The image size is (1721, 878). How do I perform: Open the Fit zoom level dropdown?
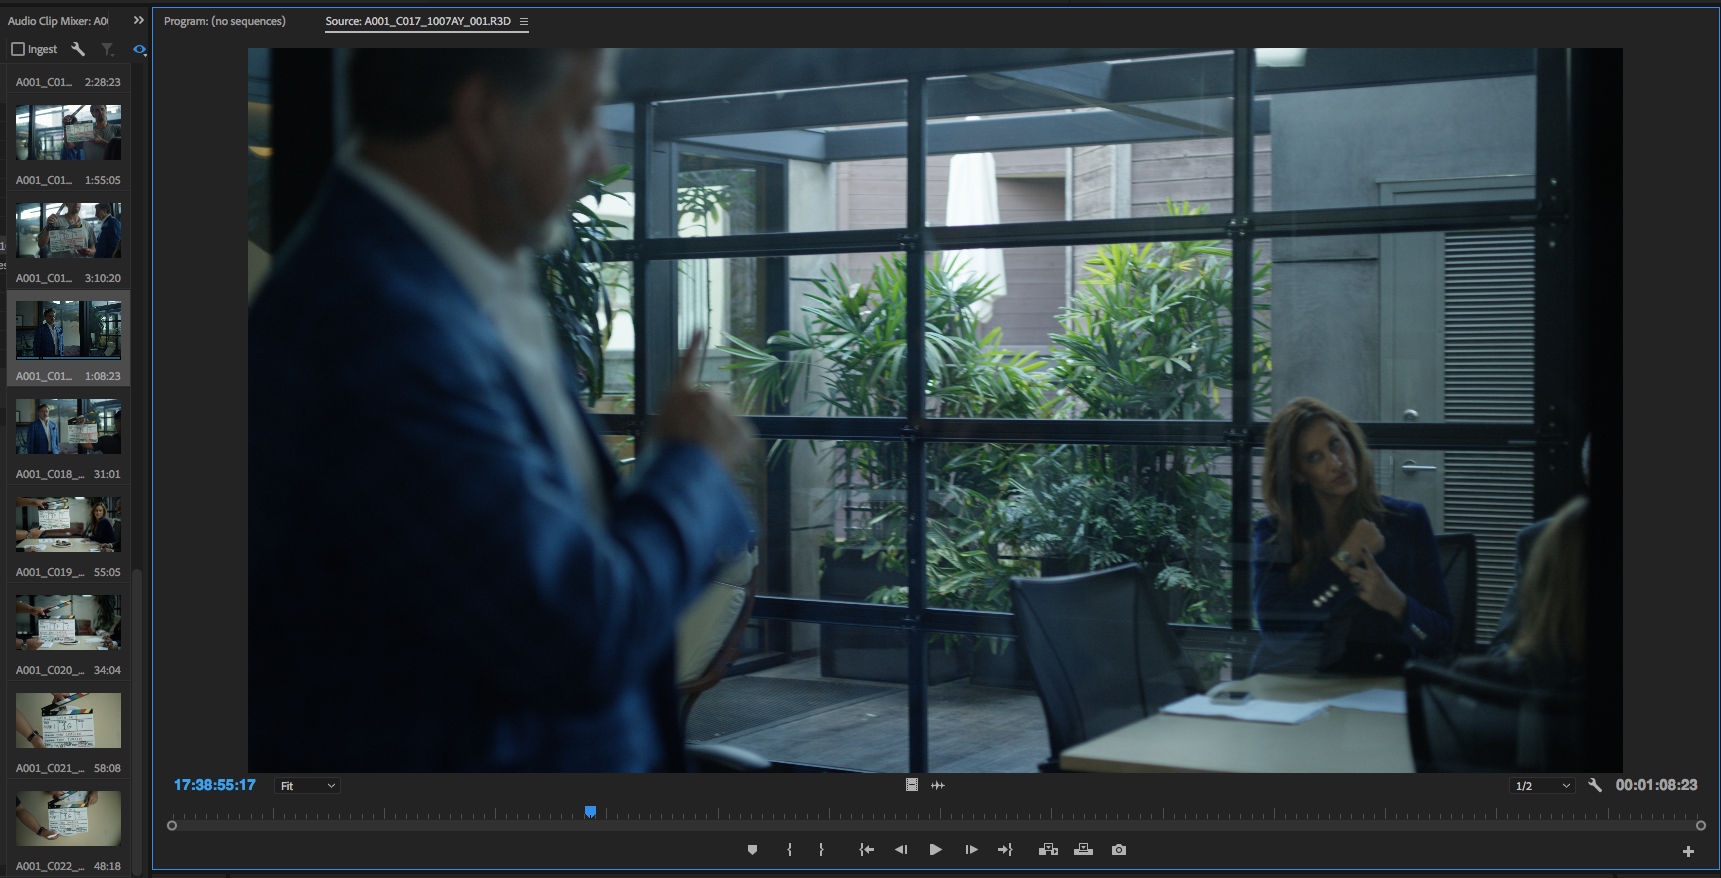307,786
